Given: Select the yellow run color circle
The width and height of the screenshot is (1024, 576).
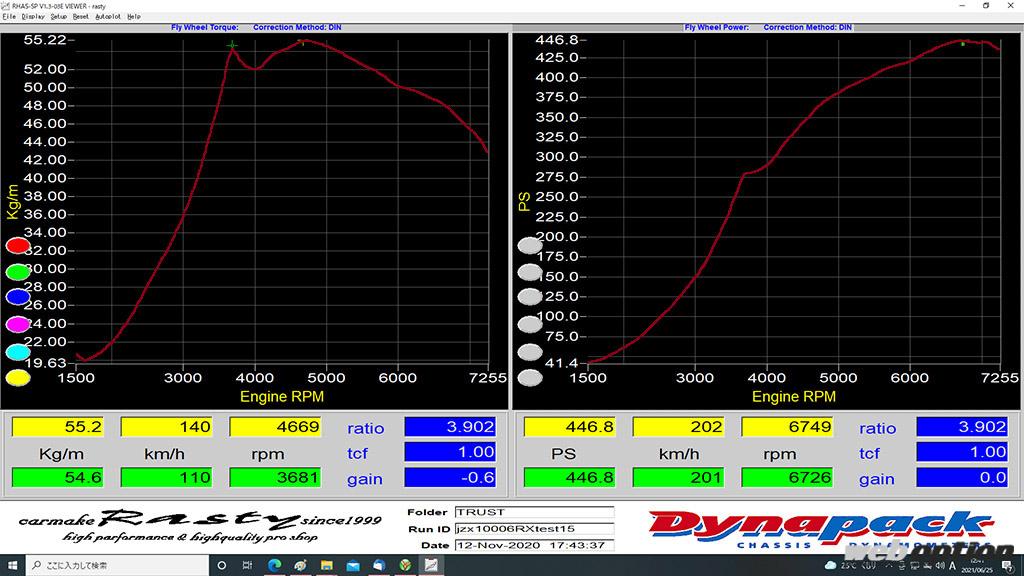Looking at the screenshot, I should pos(18,378).
